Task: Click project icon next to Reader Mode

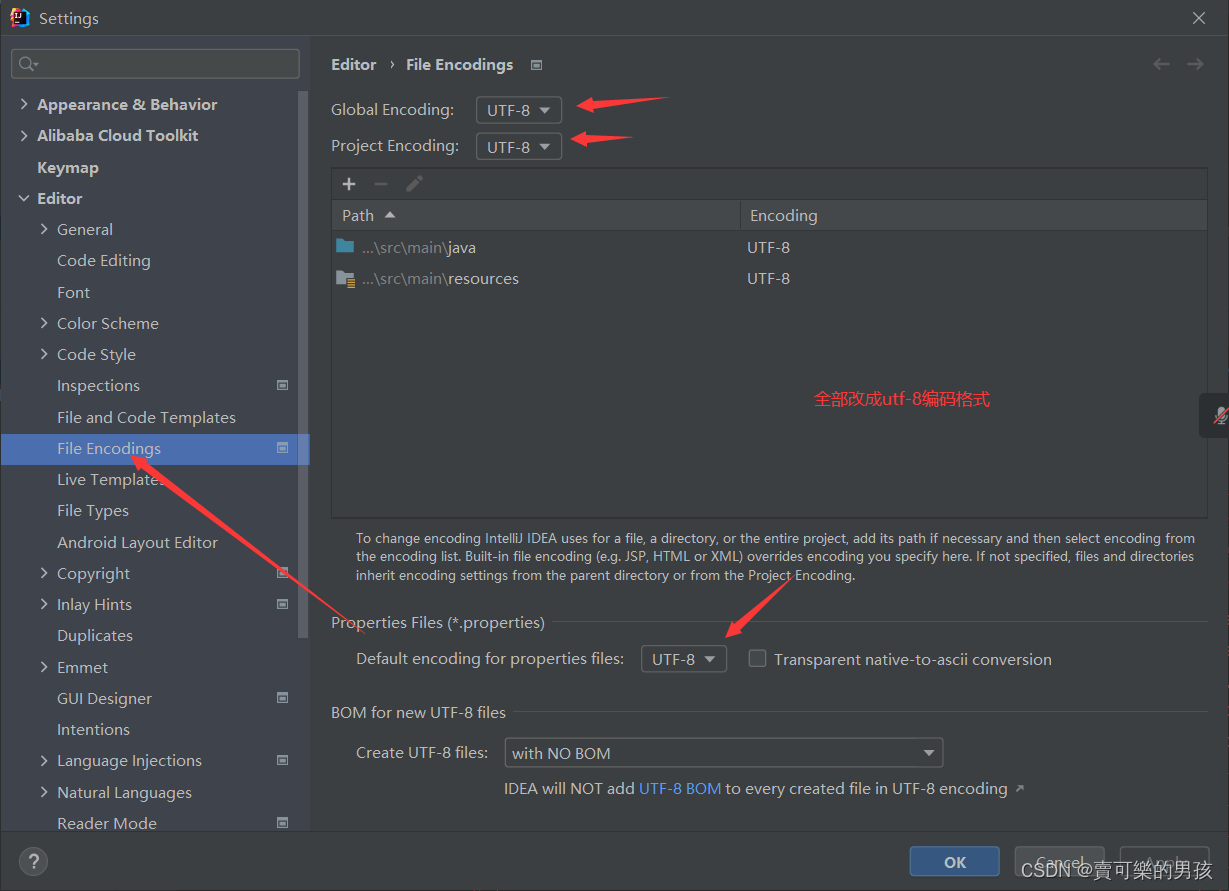Action: point(282,823)
